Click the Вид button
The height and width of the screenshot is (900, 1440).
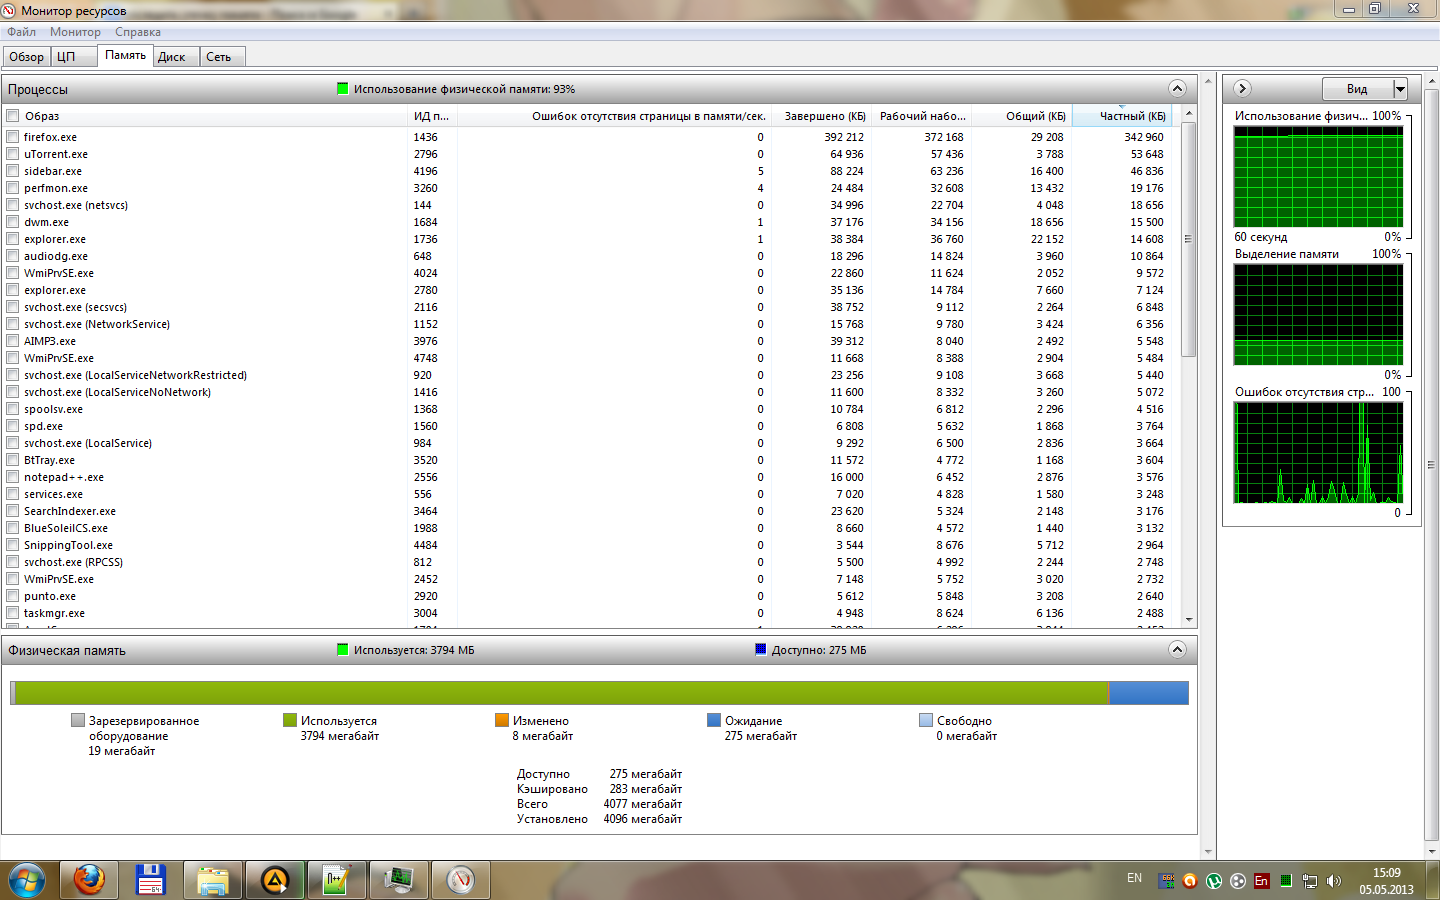(x=1357, y=89)
